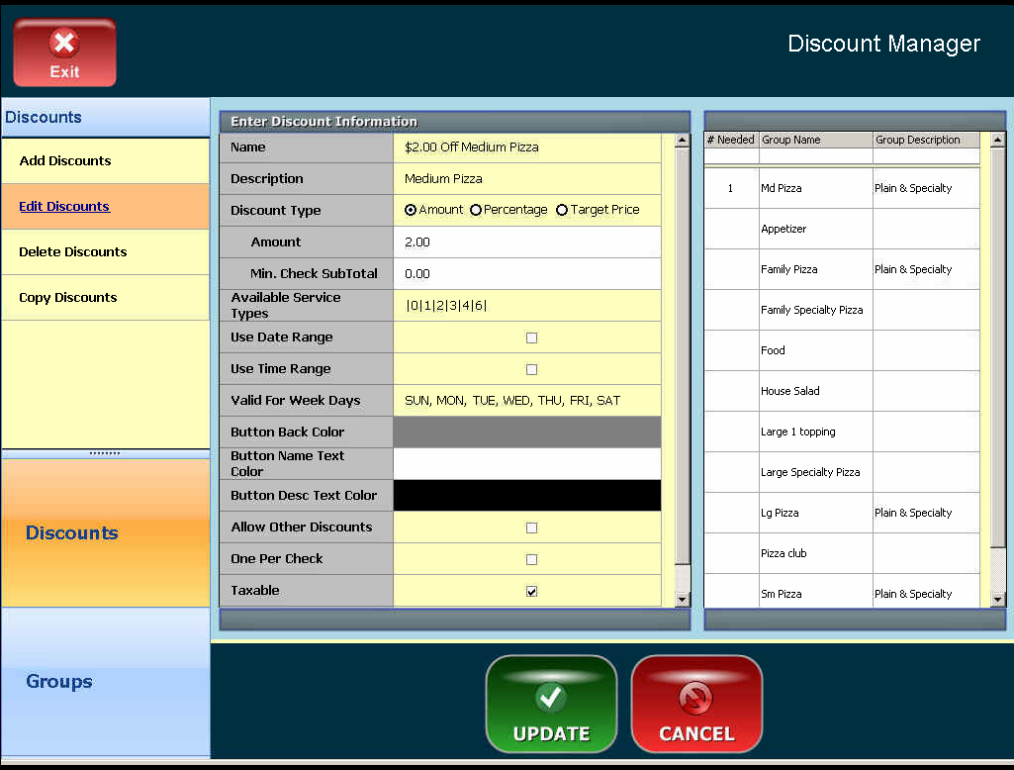The height and width of the screenshot is (770, 1014).
Task: Enable the Use Date Range checkbox
Action: (532, 338)
